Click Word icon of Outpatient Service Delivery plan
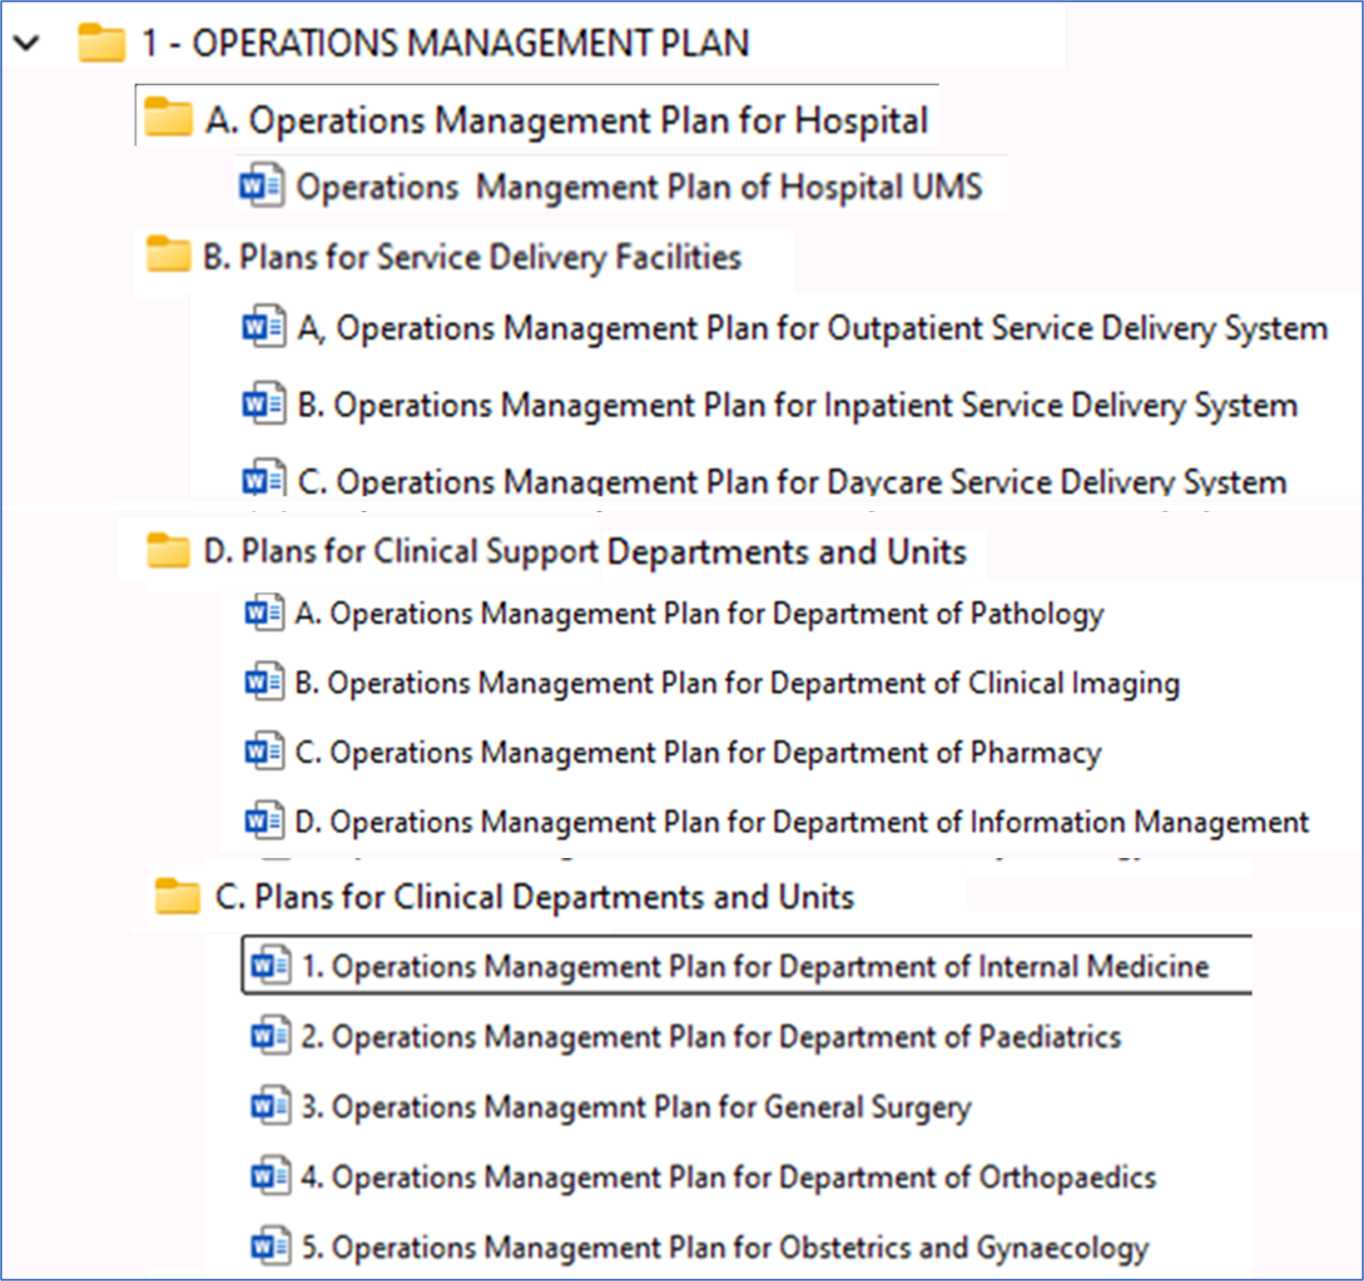The width and height of the screenshot is (1364, 1281). tap(264, 327)
